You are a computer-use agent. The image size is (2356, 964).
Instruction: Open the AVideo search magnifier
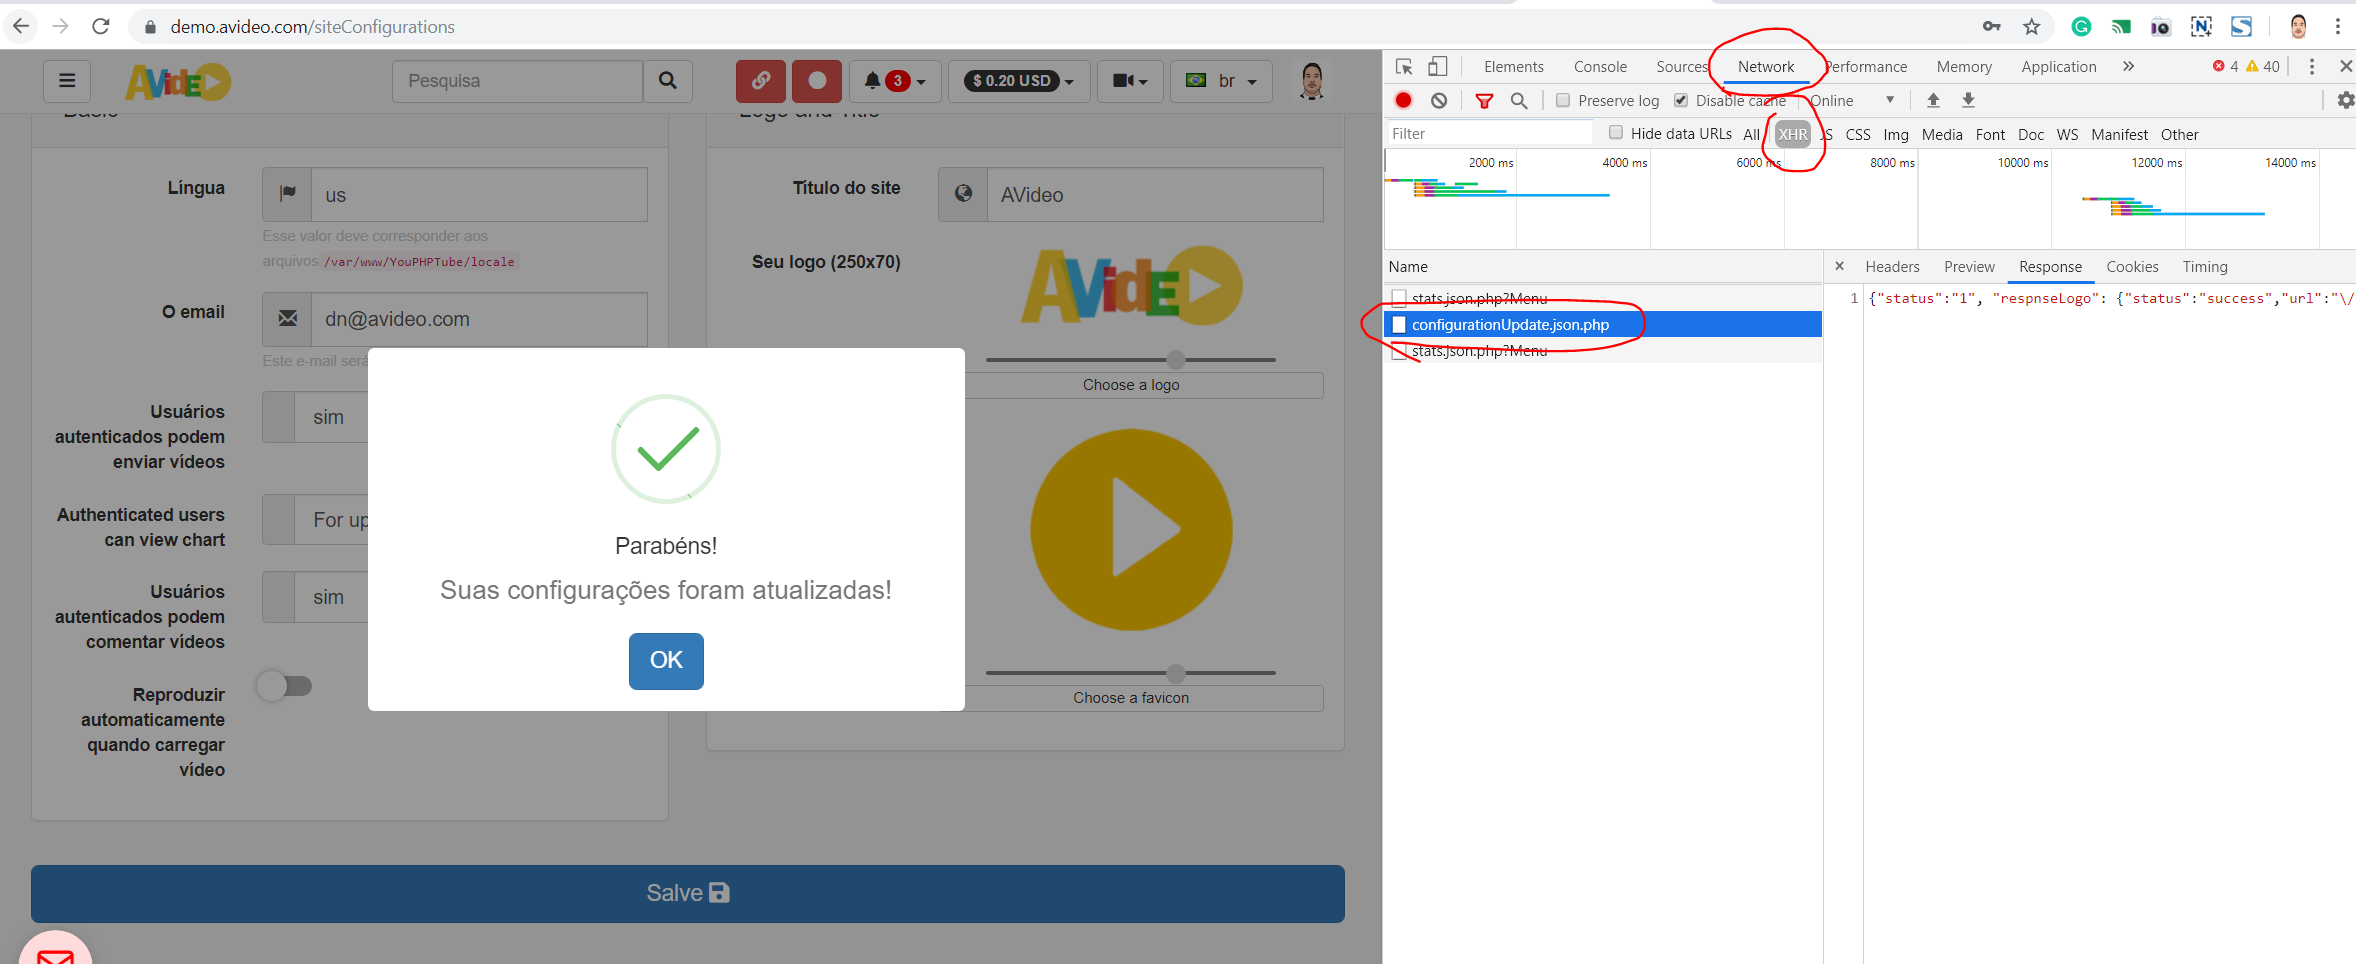(667, 81)
